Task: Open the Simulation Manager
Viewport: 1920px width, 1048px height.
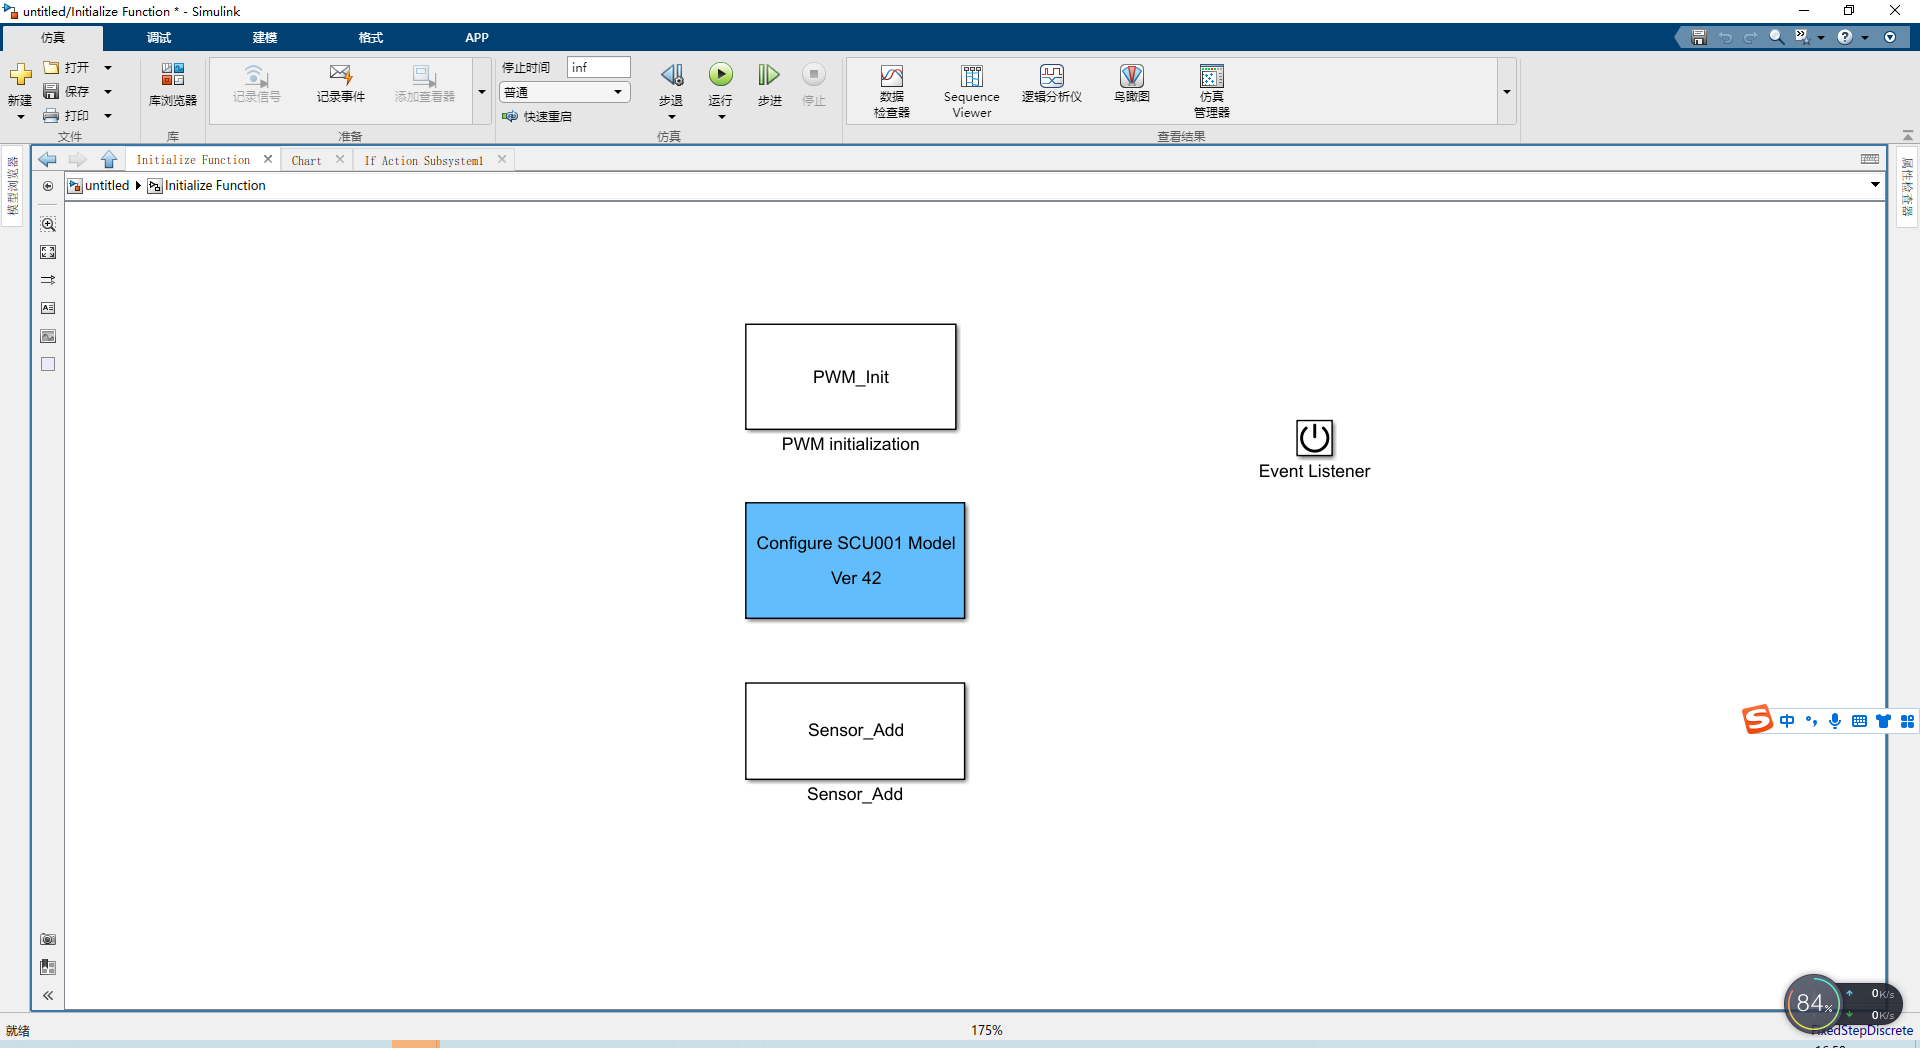Action: pos(1211,91)
